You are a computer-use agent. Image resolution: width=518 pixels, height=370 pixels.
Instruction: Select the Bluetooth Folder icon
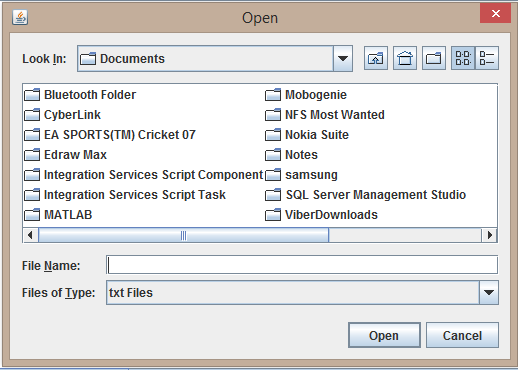tap(32, 95)
